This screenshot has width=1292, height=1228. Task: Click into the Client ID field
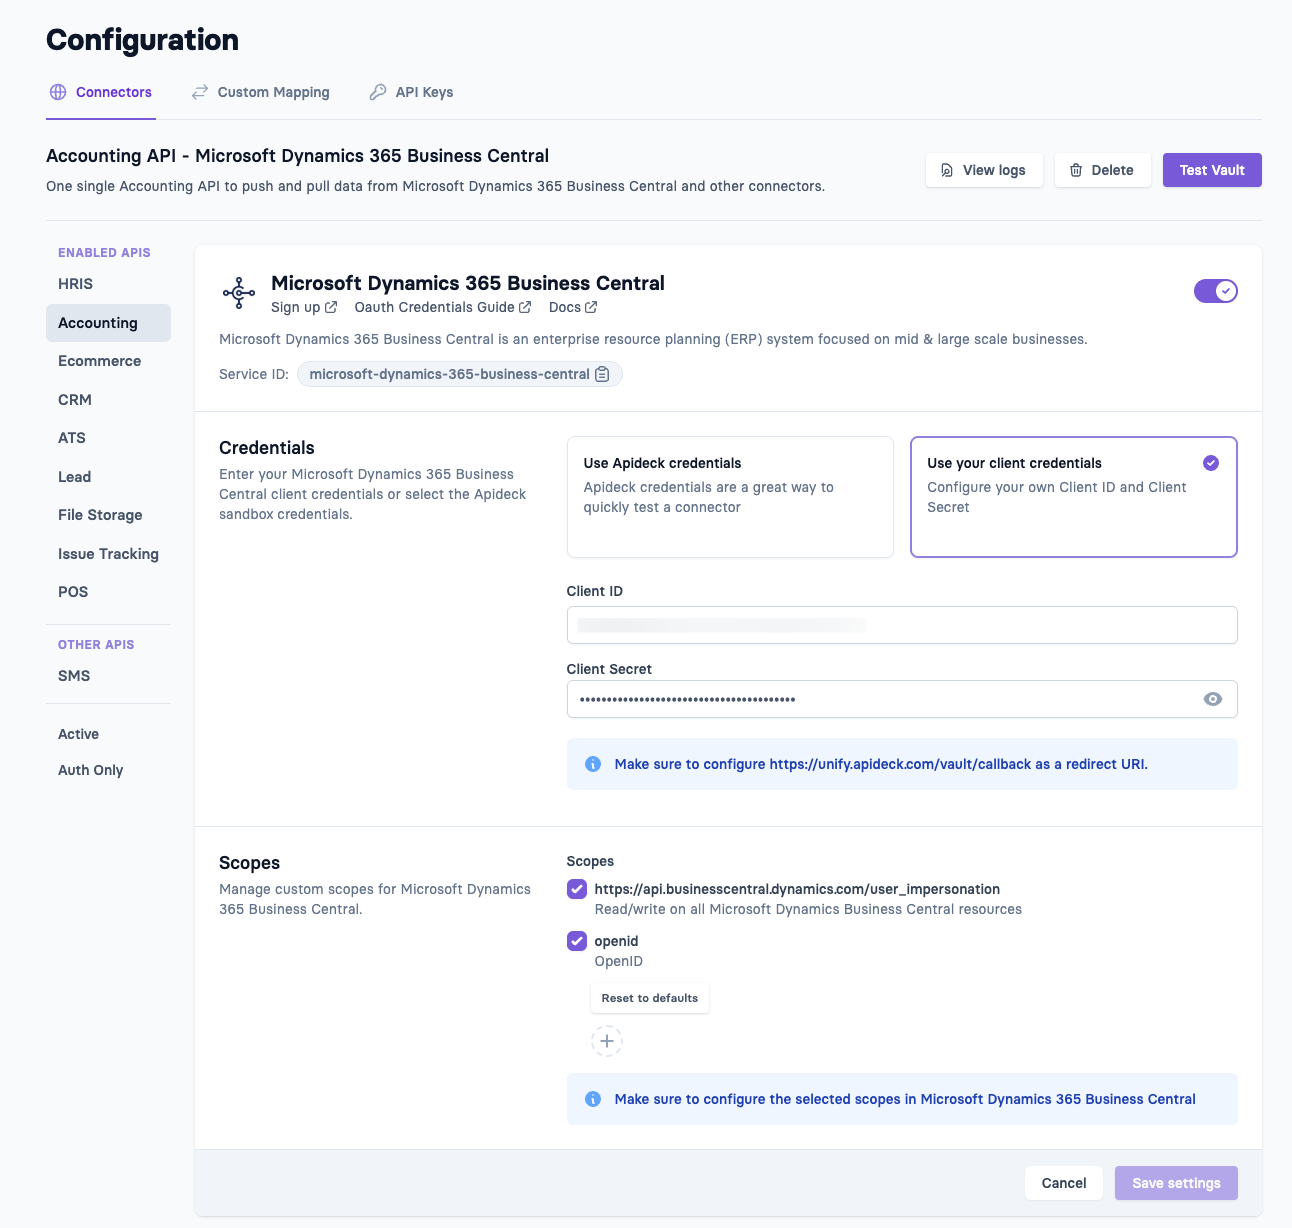pyautogui.click(x=901, y=625)
